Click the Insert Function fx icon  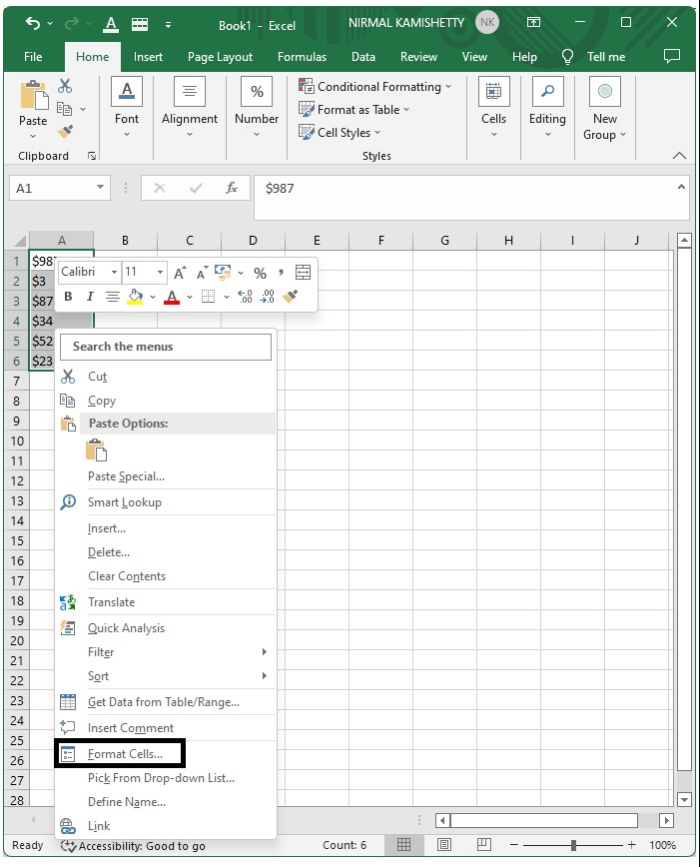(x=231, y=188)
